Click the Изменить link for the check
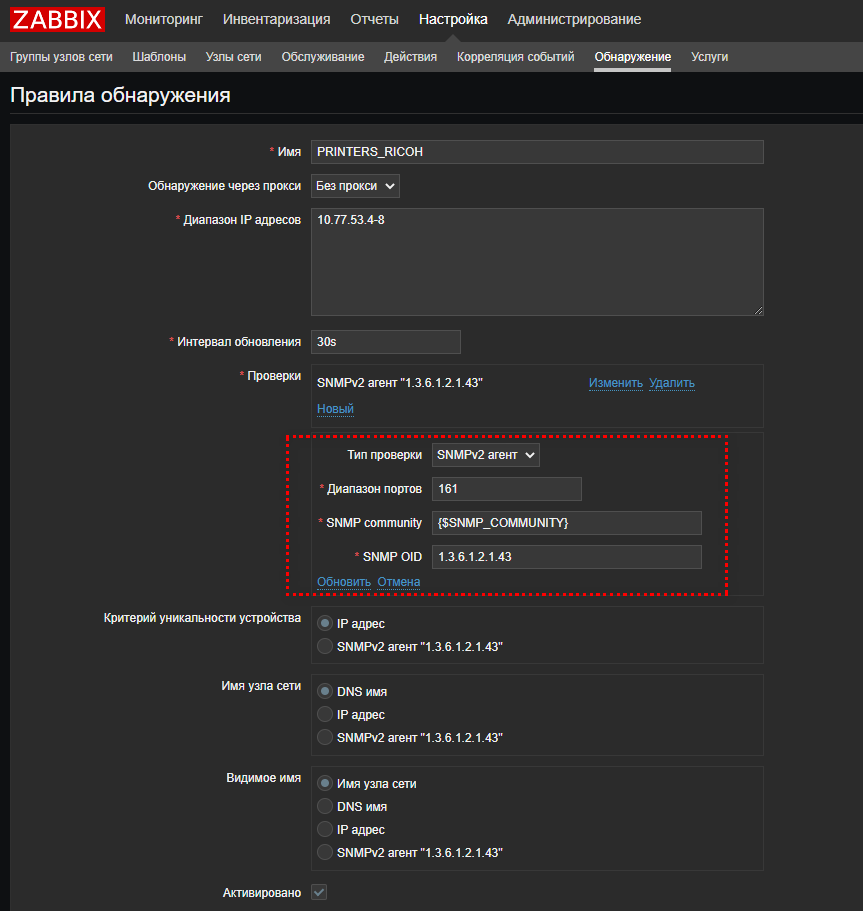 pos(615,383)
